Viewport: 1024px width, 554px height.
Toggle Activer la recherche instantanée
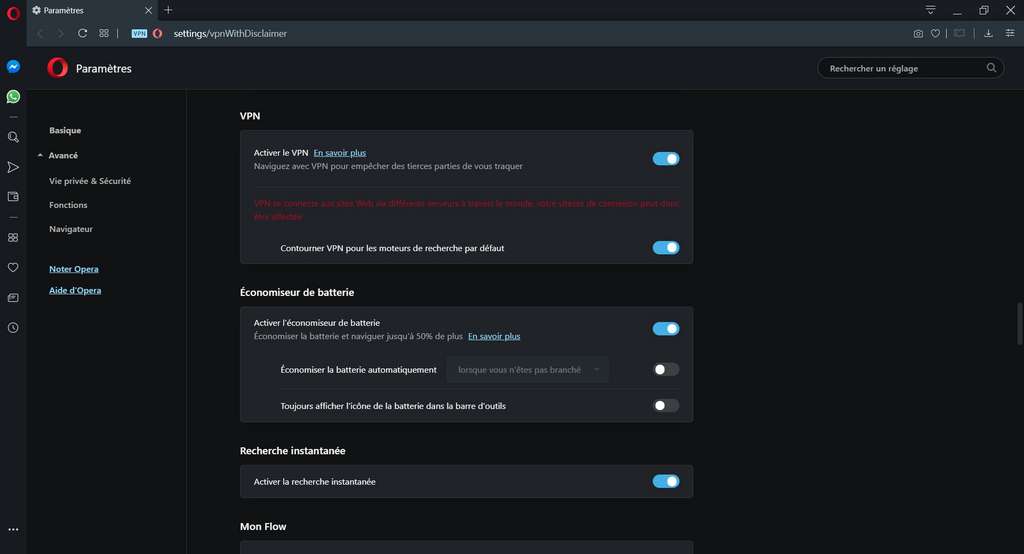pyautogui.click(x=665, y=481)
